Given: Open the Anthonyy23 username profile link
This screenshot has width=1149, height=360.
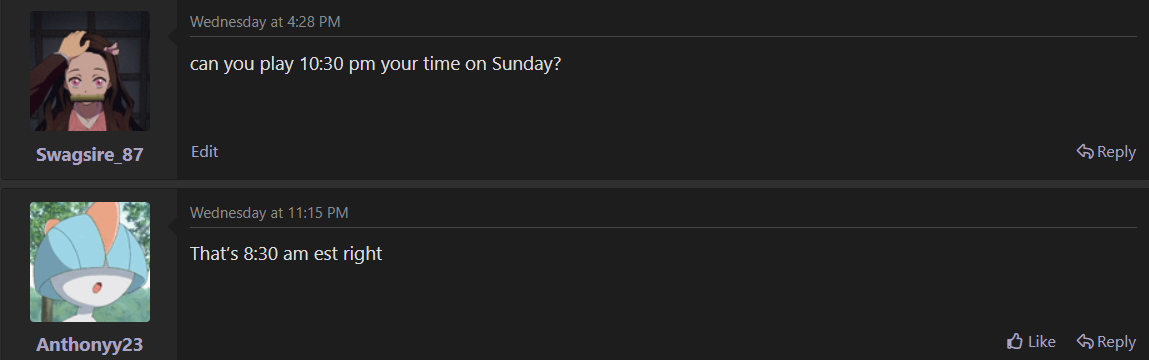Looking at the screenshot, I should 89,345.
